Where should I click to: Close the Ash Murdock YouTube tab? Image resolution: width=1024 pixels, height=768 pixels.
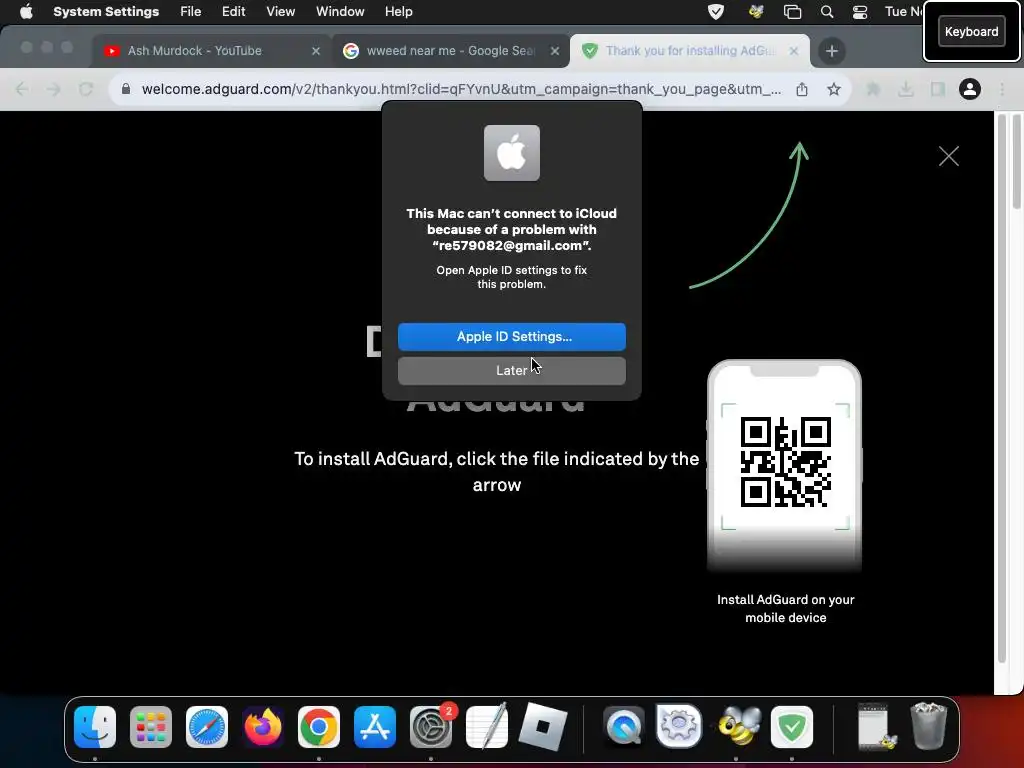pyautogui.click(x=315, y=51)
